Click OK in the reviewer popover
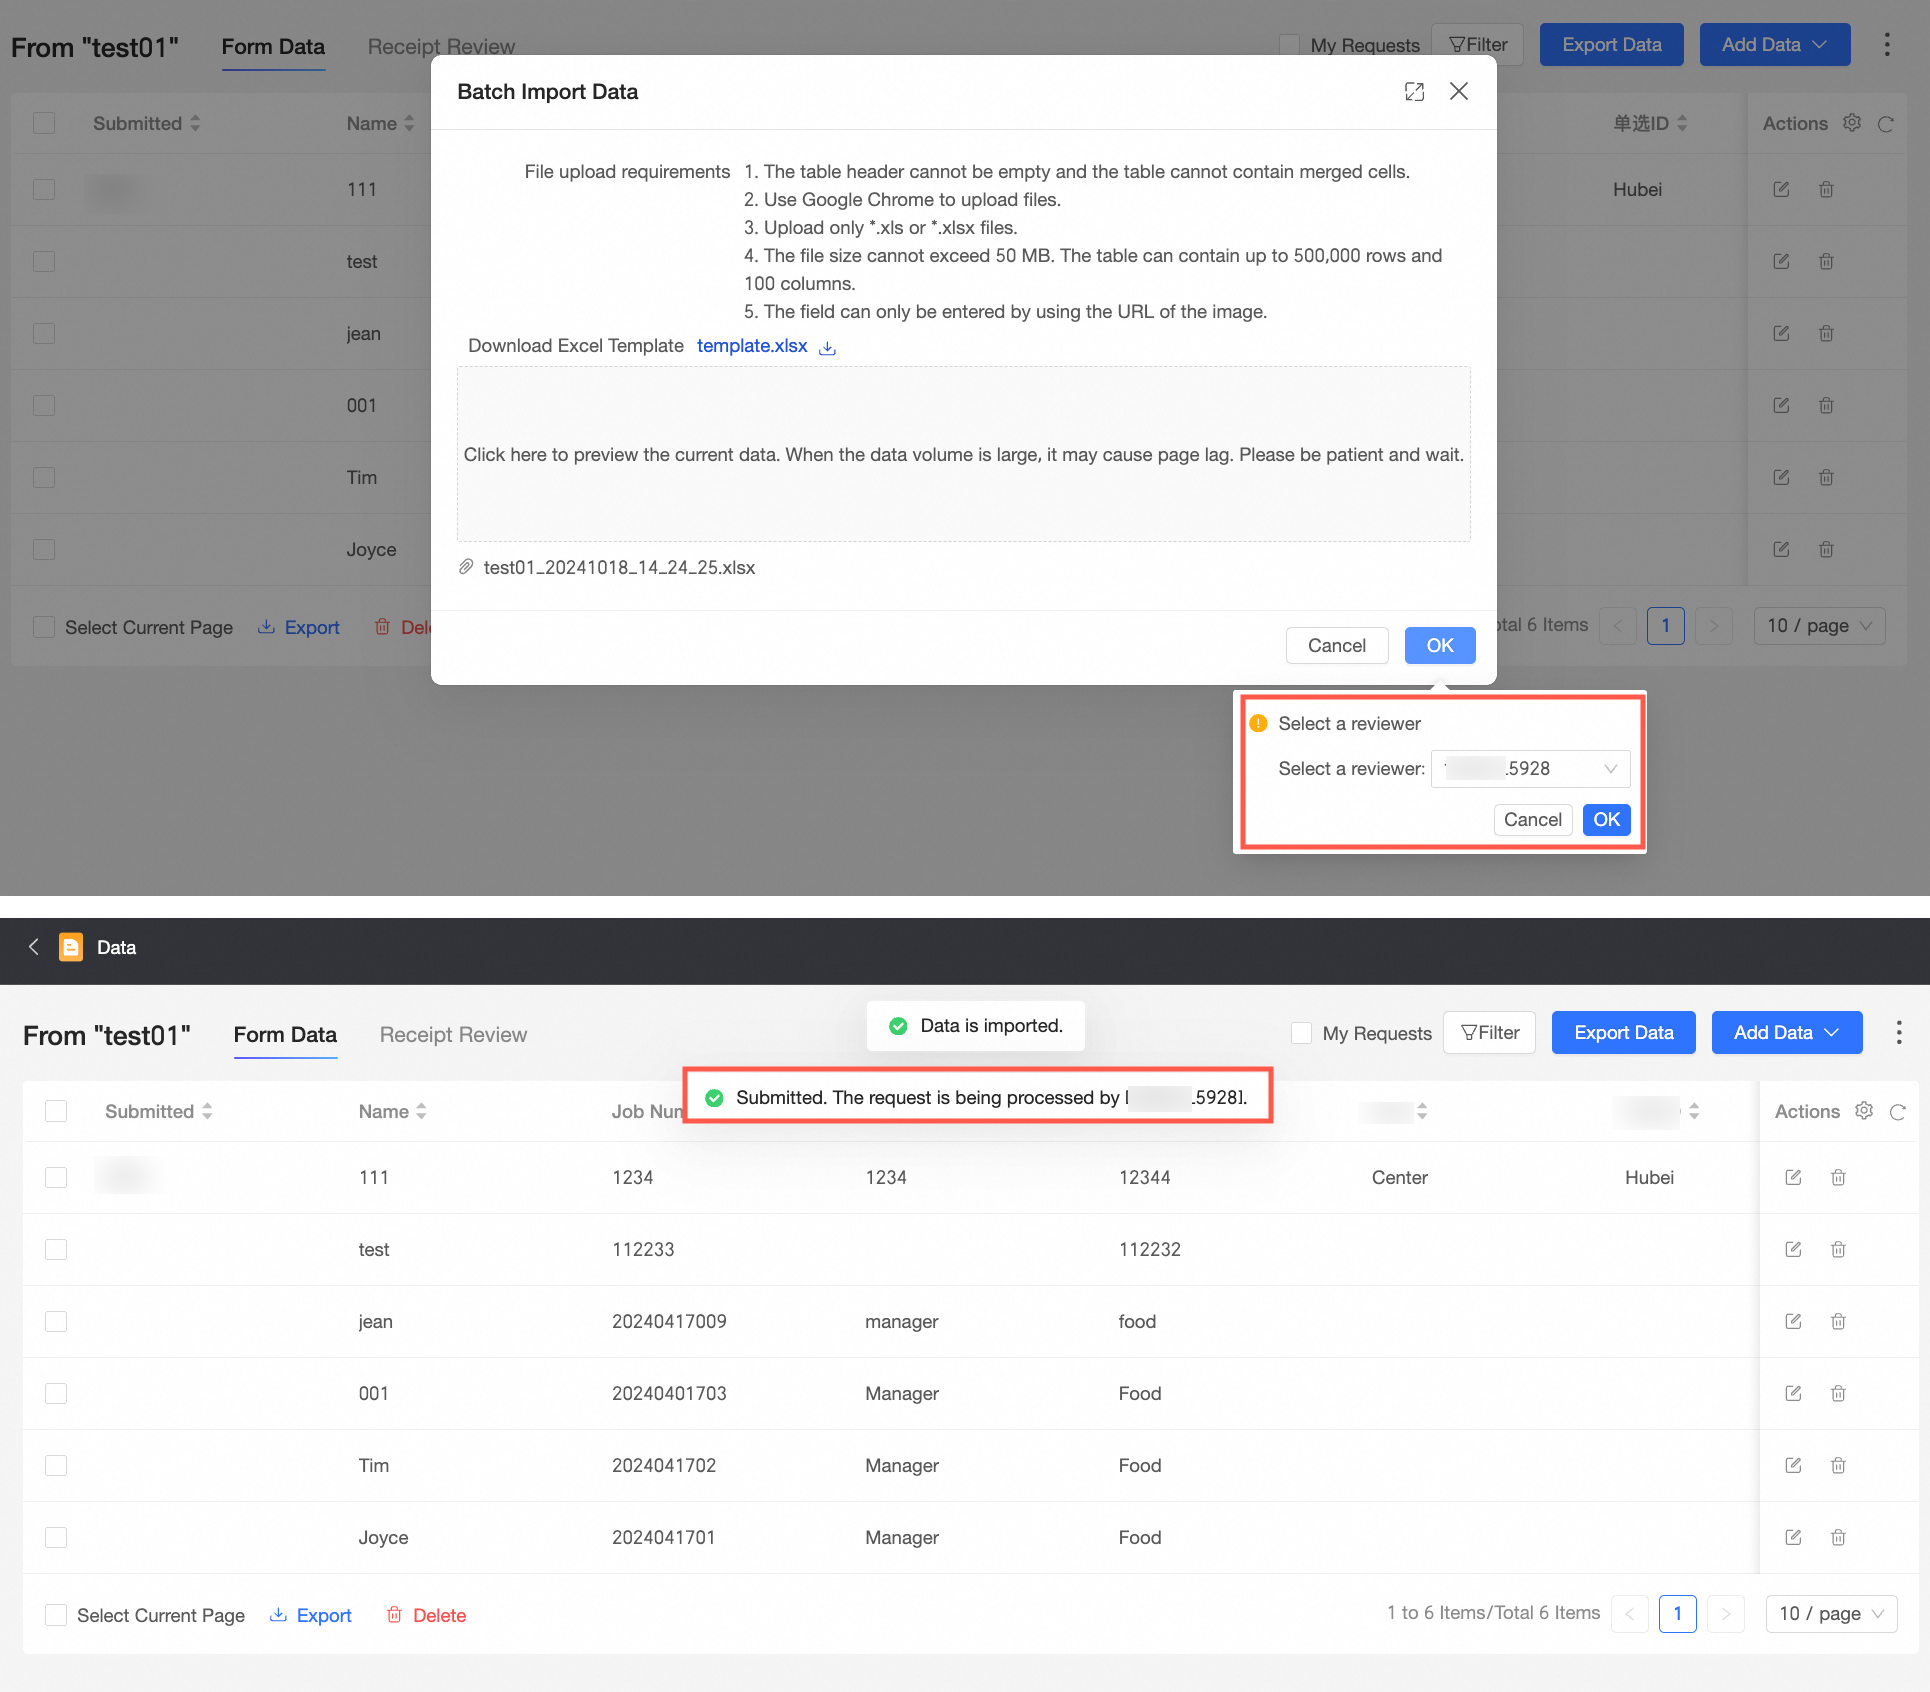The width and height of the screenshot is (1930, 1692). [1606, 820]
